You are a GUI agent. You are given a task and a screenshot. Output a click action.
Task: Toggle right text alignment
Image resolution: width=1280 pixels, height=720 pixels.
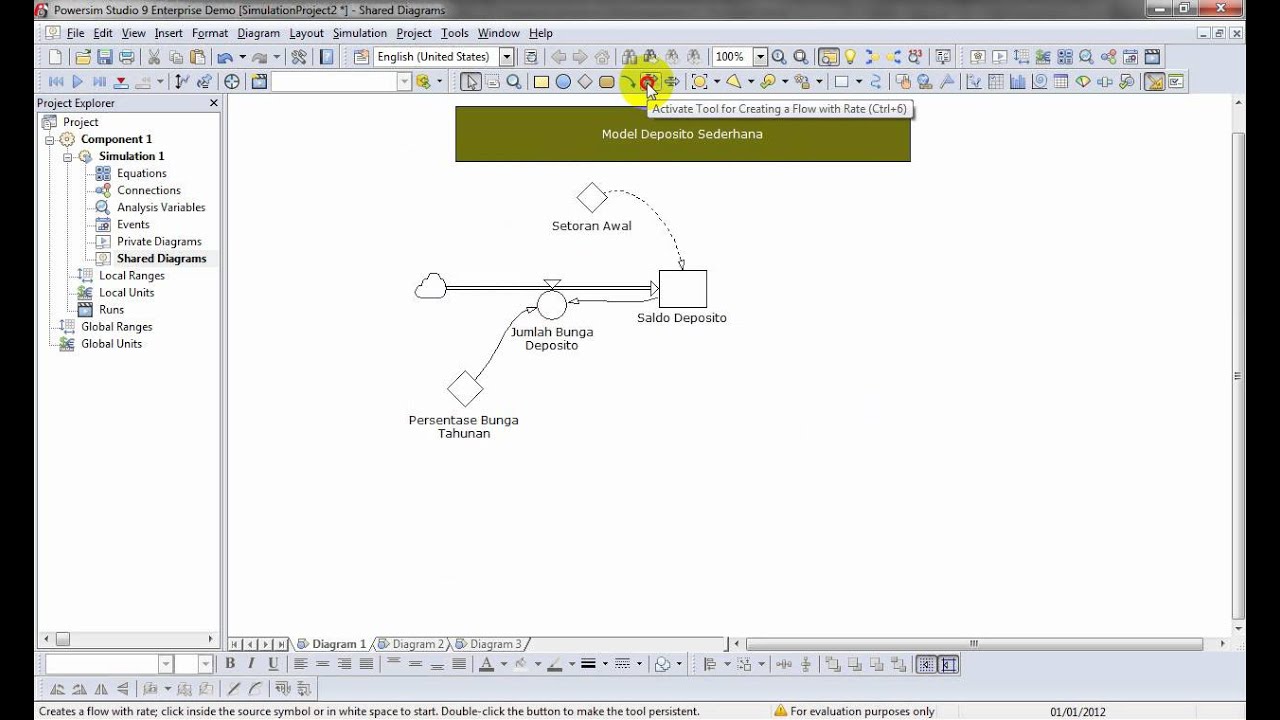pyautogui.click(x=344, y=664)
